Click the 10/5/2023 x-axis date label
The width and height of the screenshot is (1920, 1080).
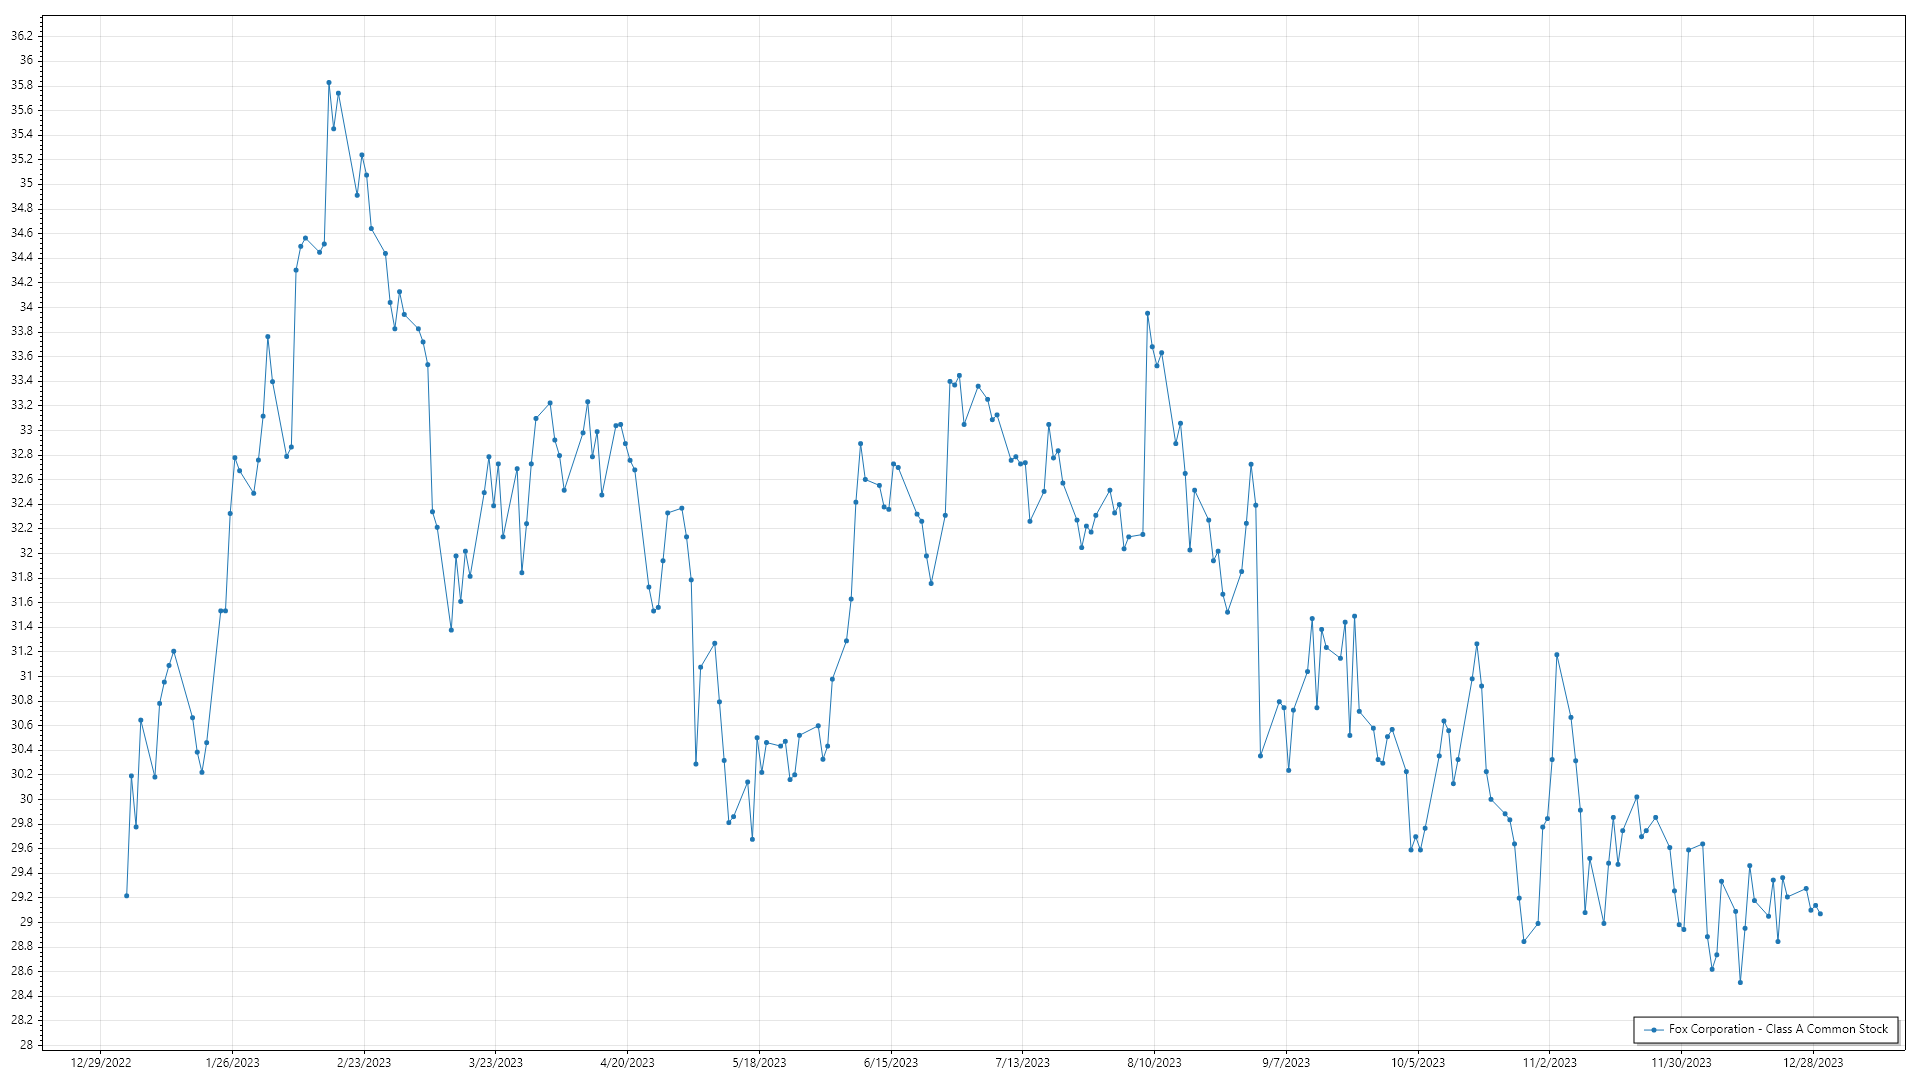tap(1418, 1063)
